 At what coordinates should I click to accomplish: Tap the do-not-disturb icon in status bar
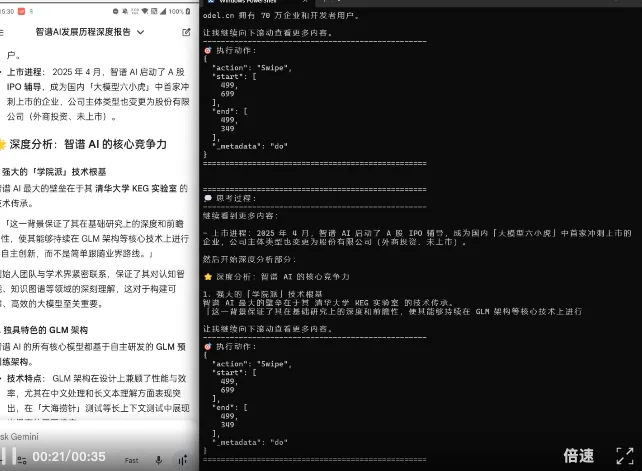[x=115, y=11]
